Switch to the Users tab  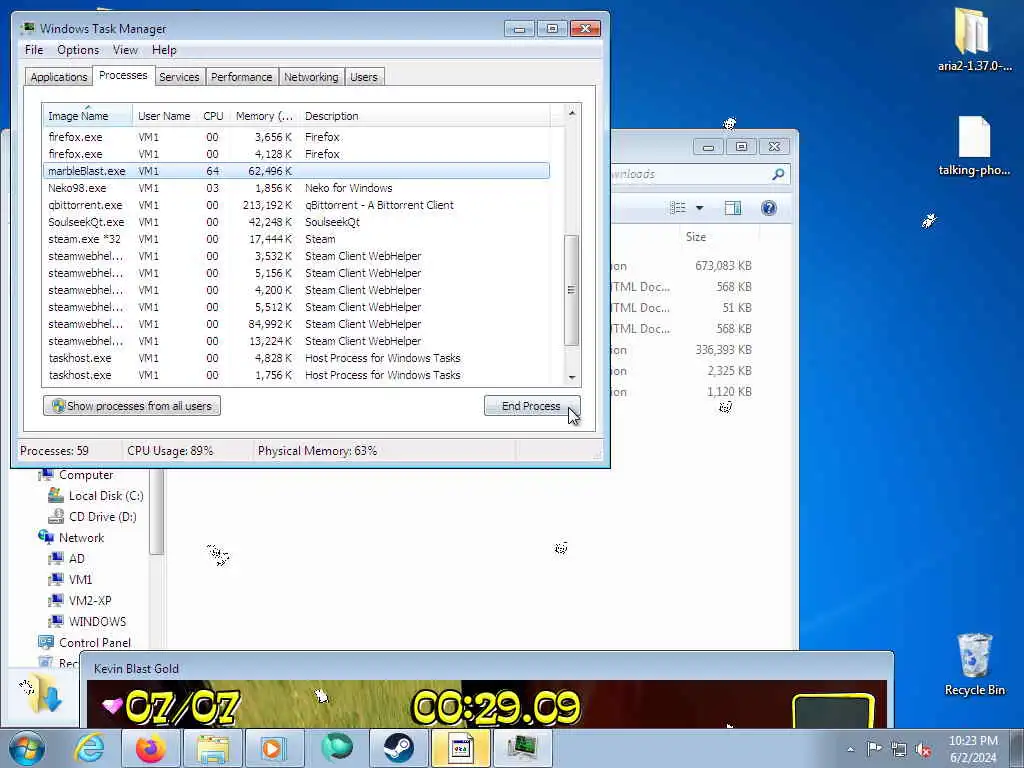coord(364,77)
